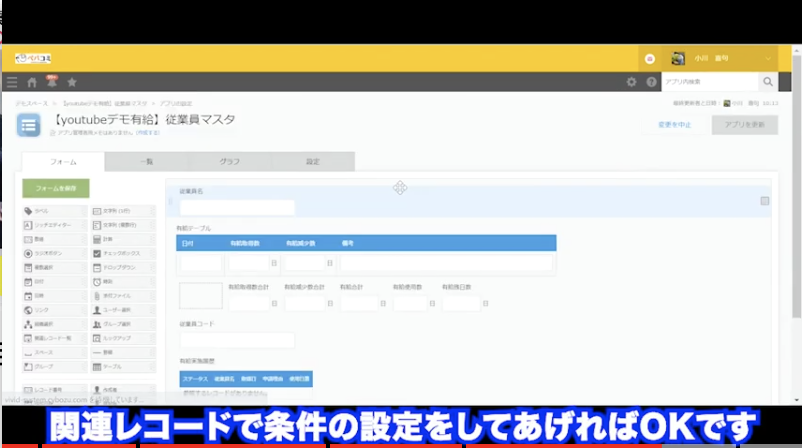802x448 pixels.
Task: Open the hamburger menu icon
Action: coord(12,82)
